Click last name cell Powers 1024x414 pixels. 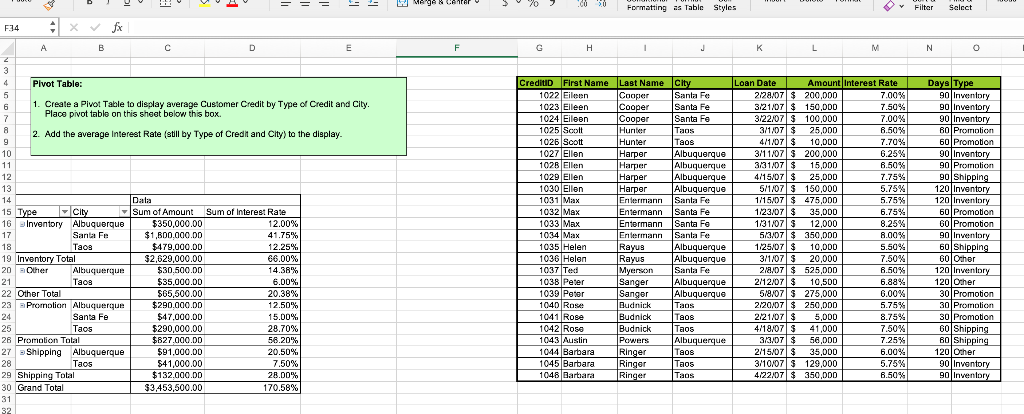coord(645,340)
